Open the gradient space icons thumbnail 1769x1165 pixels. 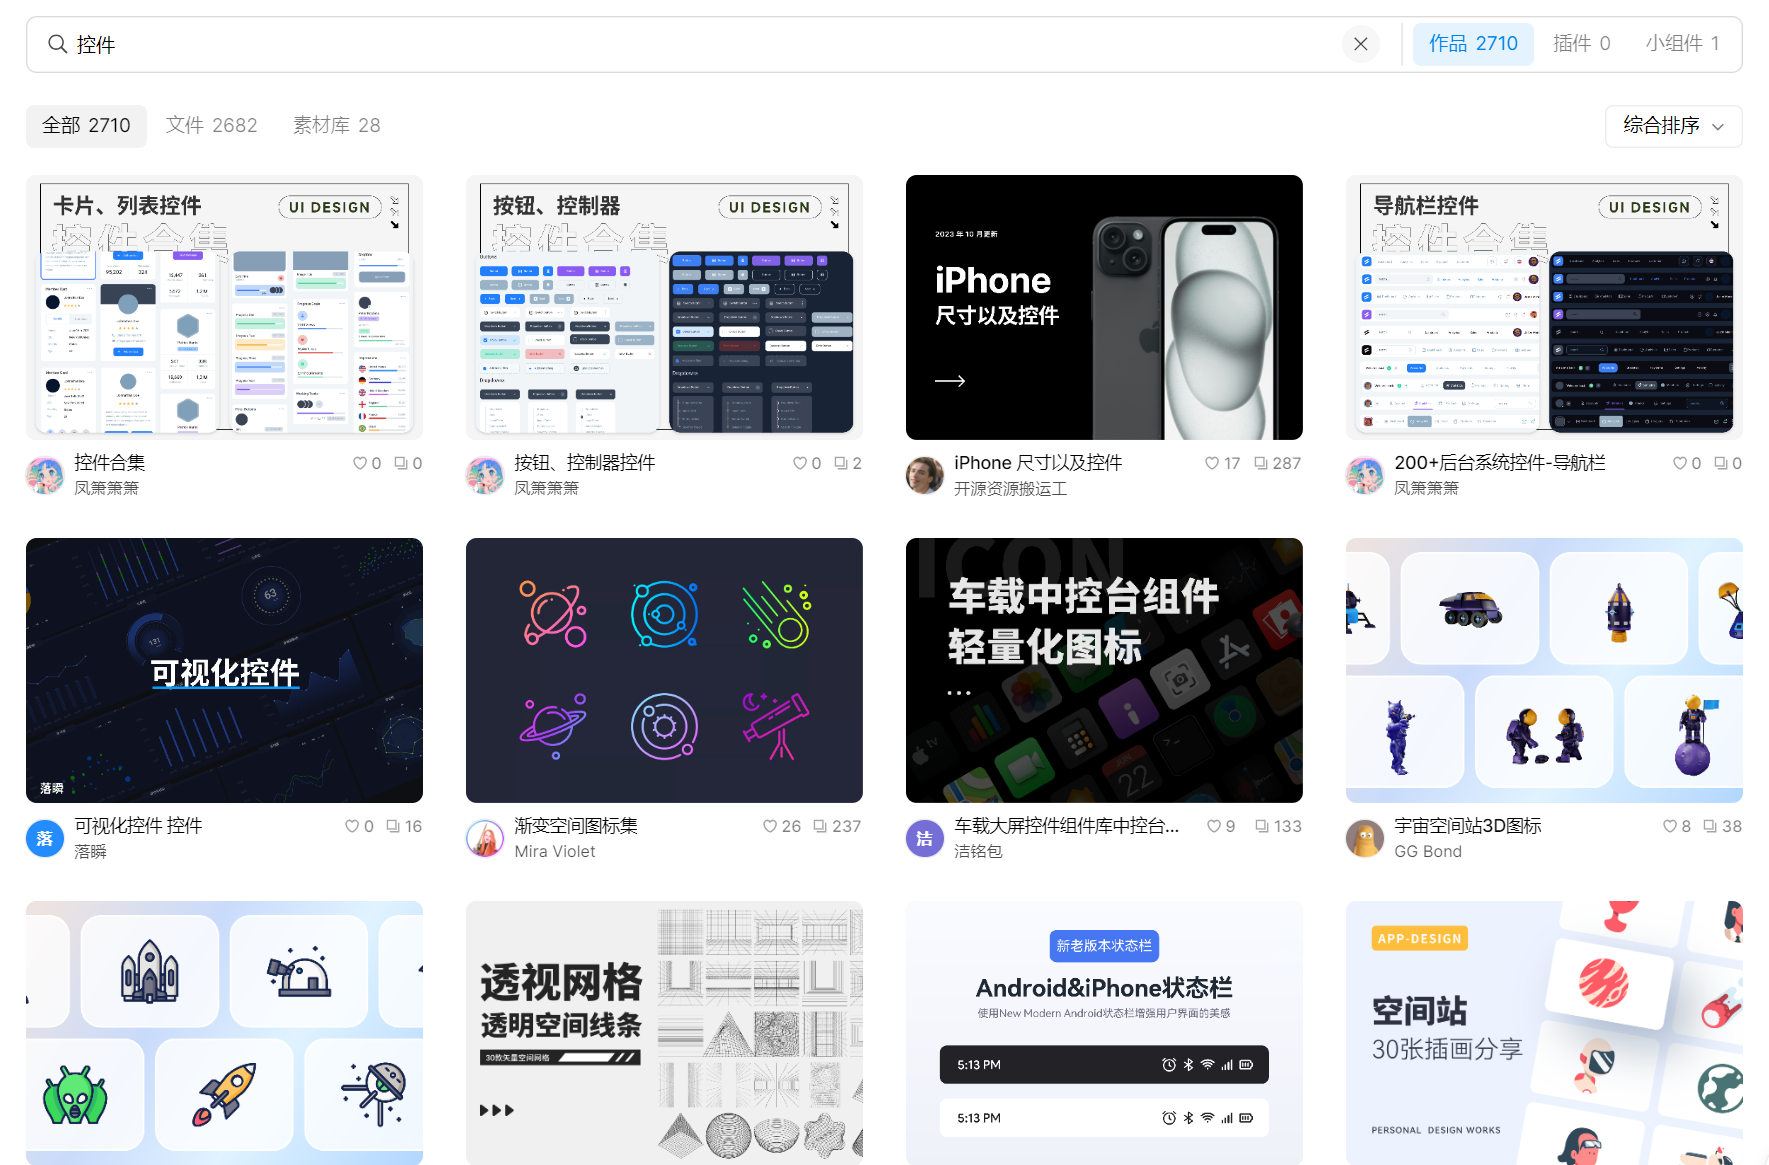tap(664, 670)
